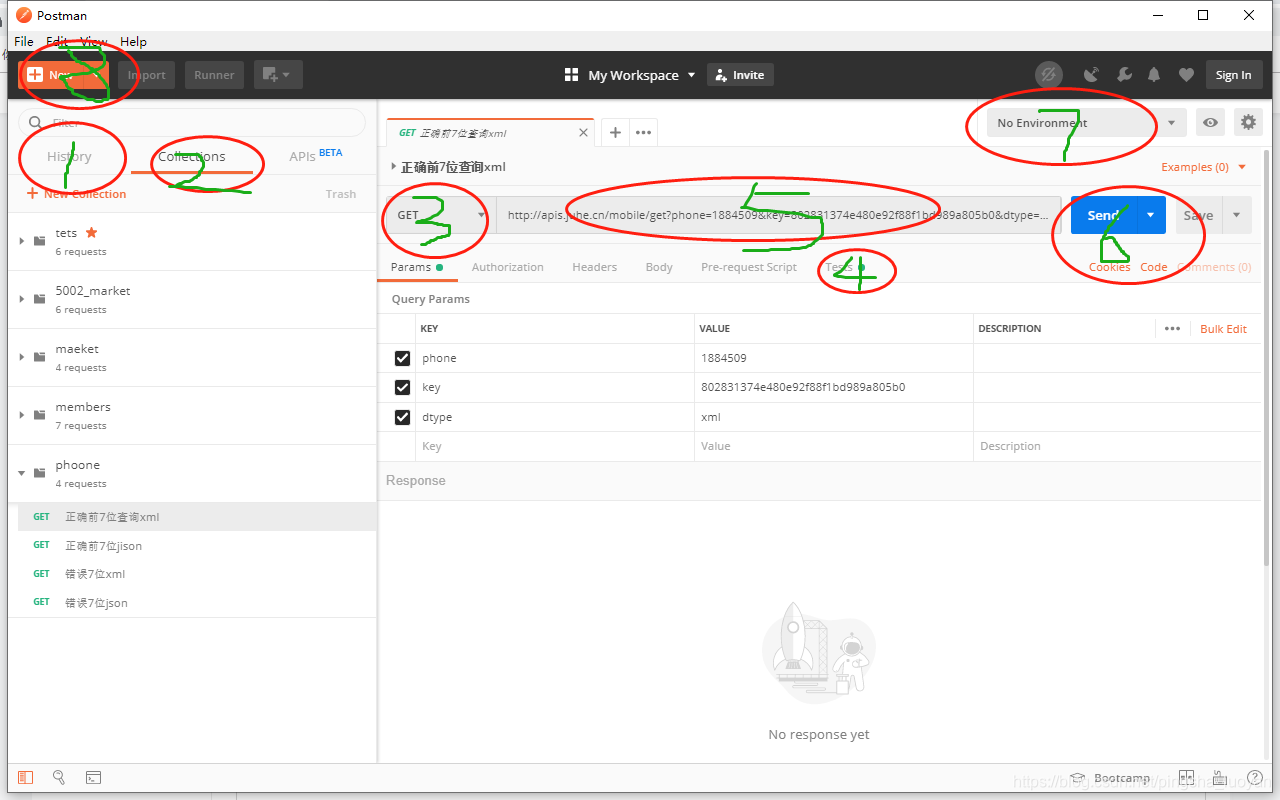Uncheck the key parameter checkbox
1280x800 pixels.
[403, 387]
